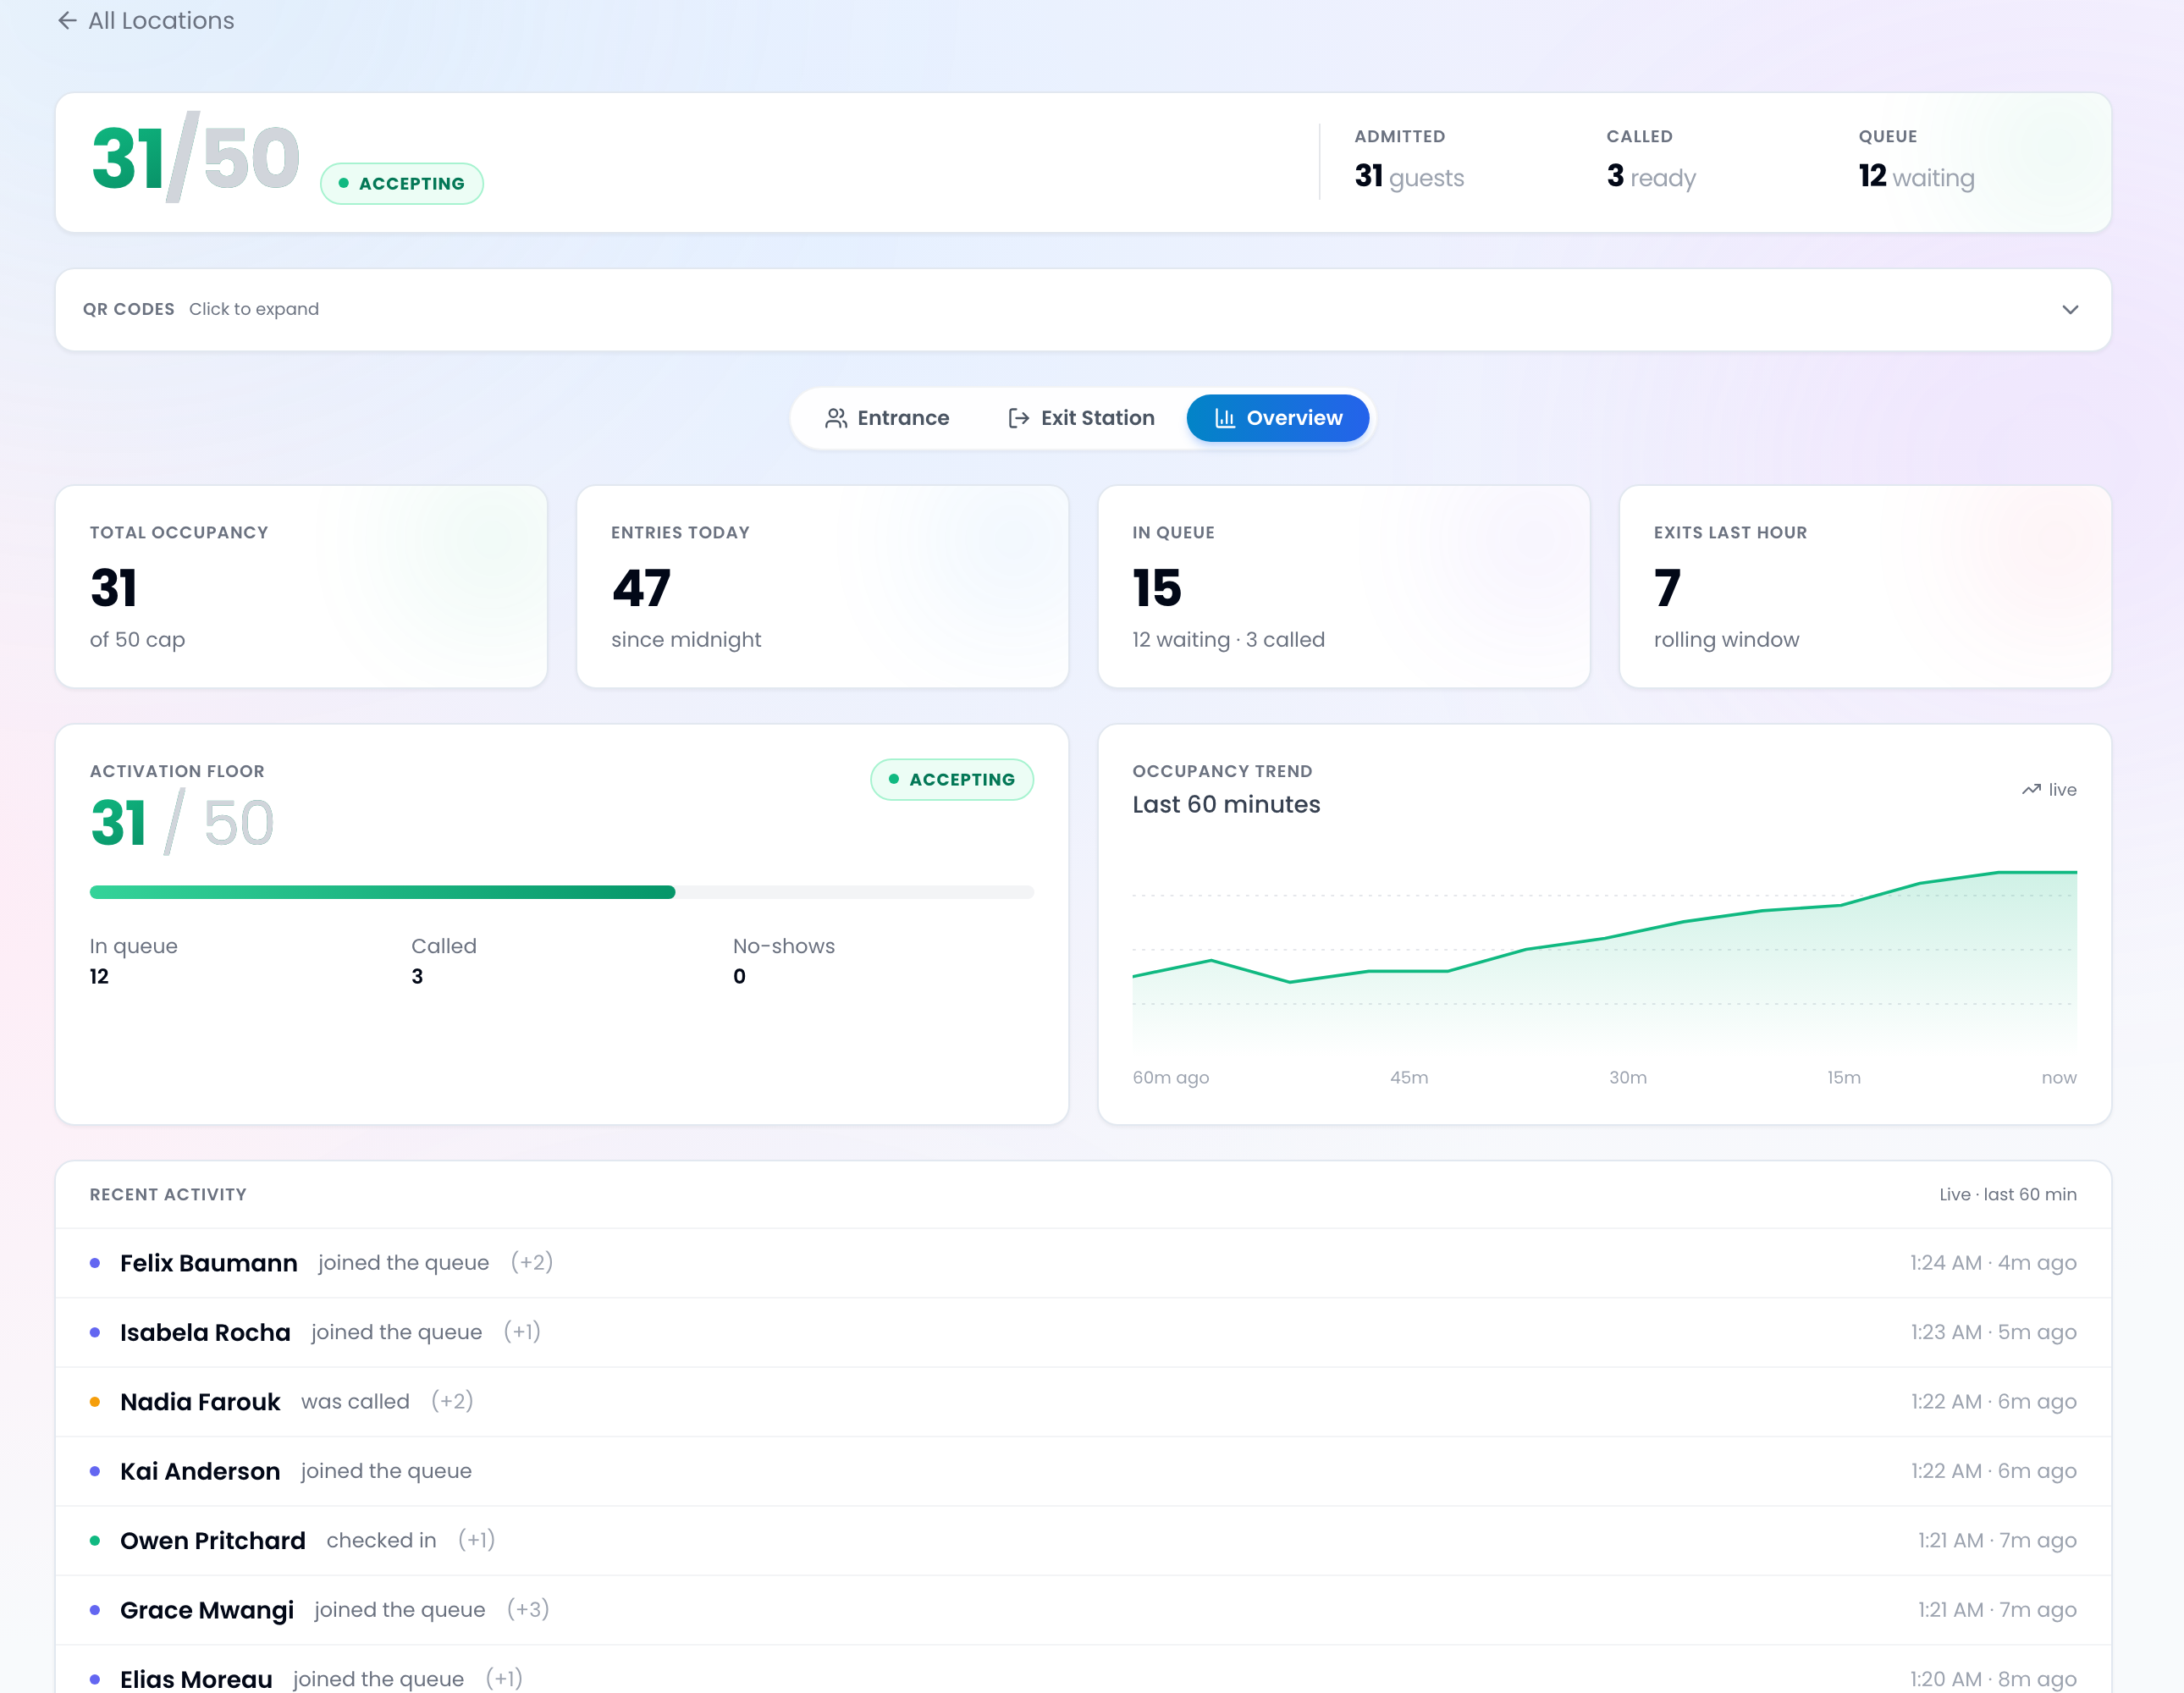Select the Owen Pritchard checked in row

[x=1083, y=1540]
